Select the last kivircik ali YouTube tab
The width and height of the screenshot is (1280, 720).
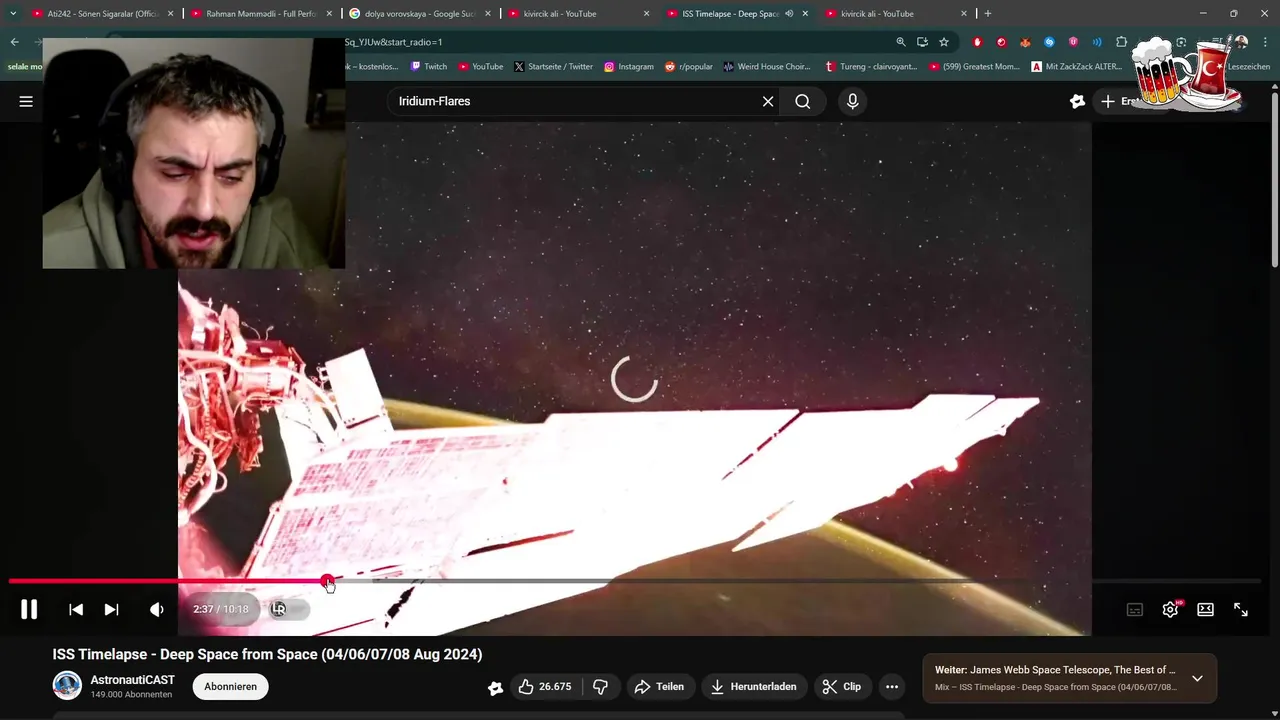point(896,14)
